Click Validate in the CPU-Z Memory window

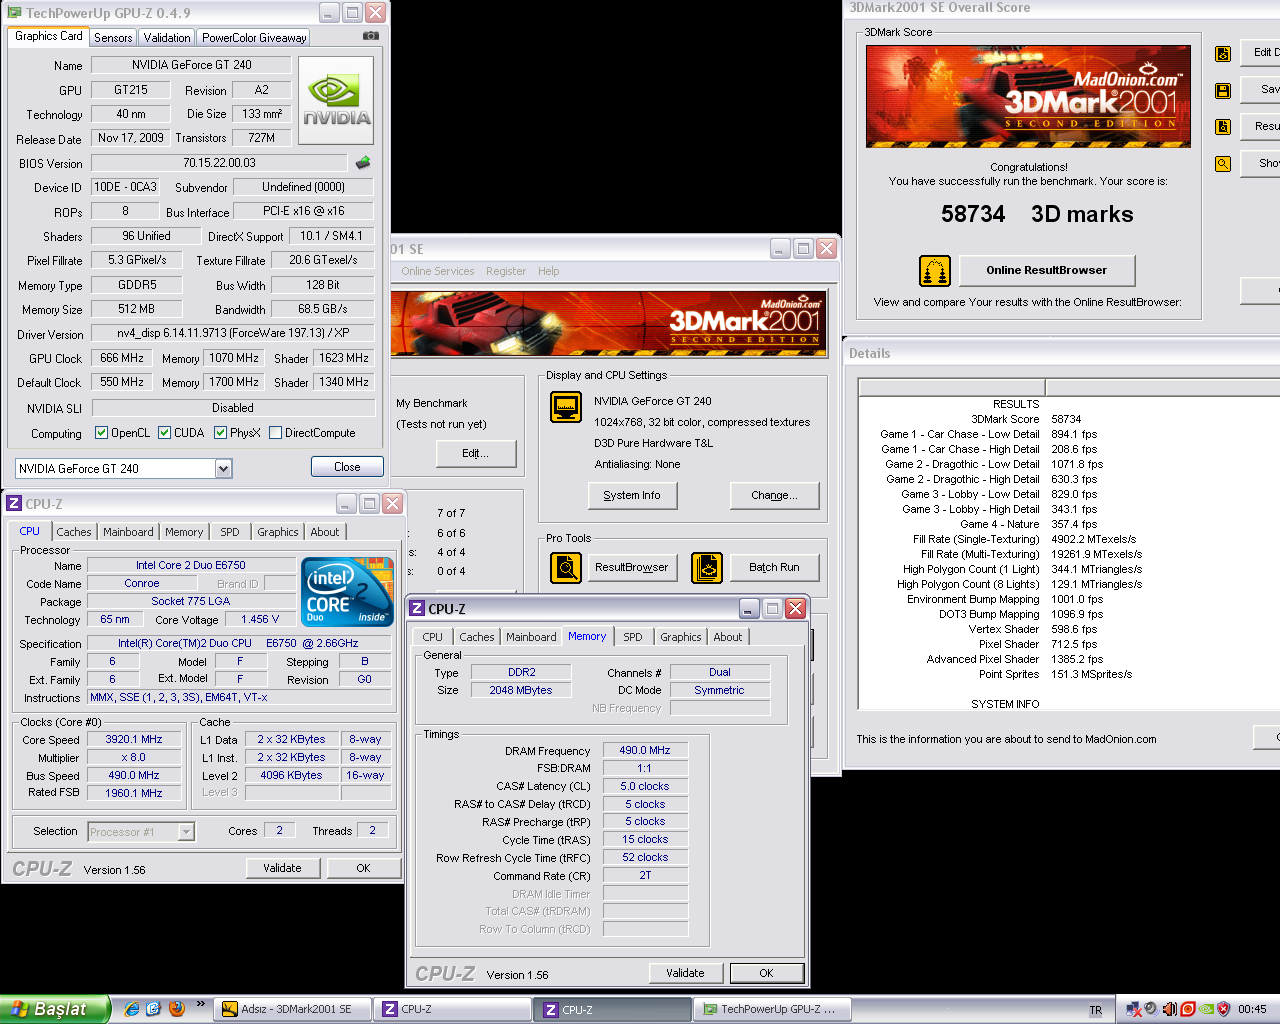(685, 973)
